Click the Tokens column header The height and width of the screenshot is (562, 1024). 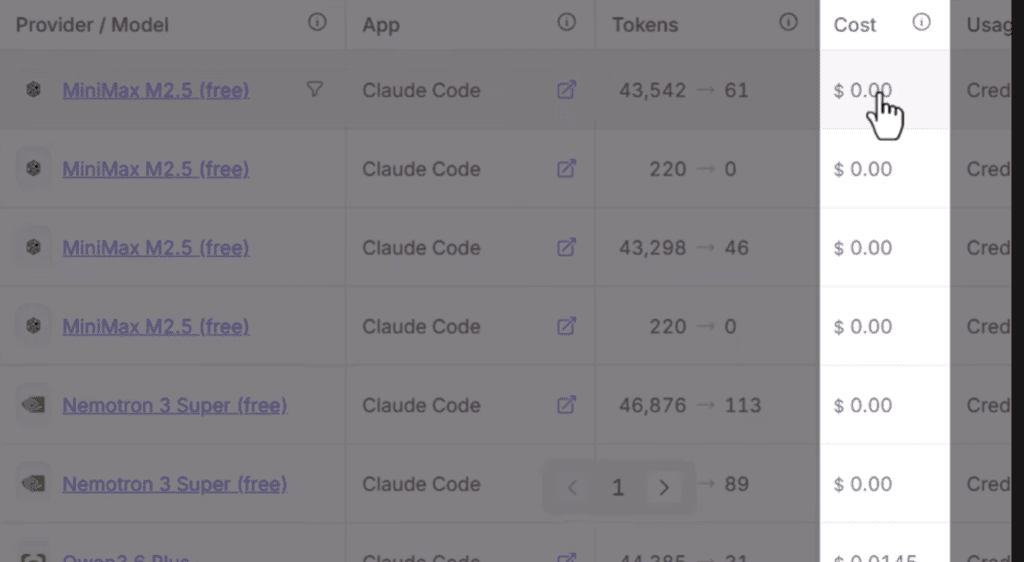click(x=645, y=25)
